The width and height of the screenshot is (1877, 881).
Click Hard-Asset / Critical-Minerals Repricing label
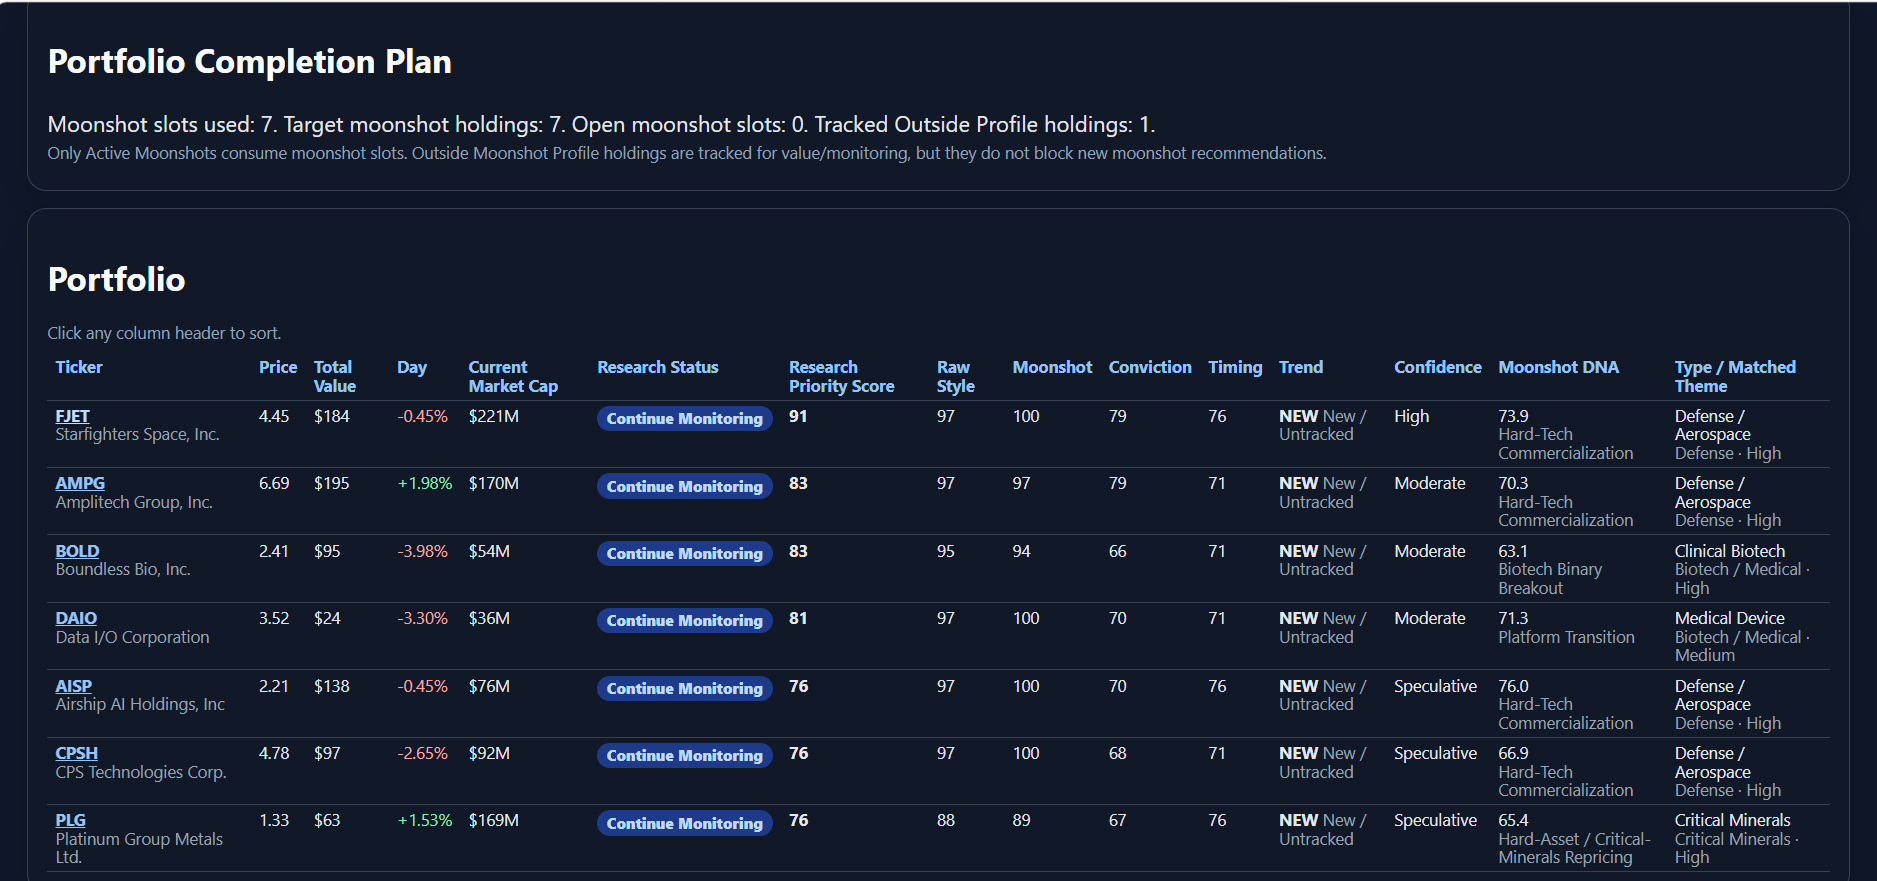[1574, 848]
